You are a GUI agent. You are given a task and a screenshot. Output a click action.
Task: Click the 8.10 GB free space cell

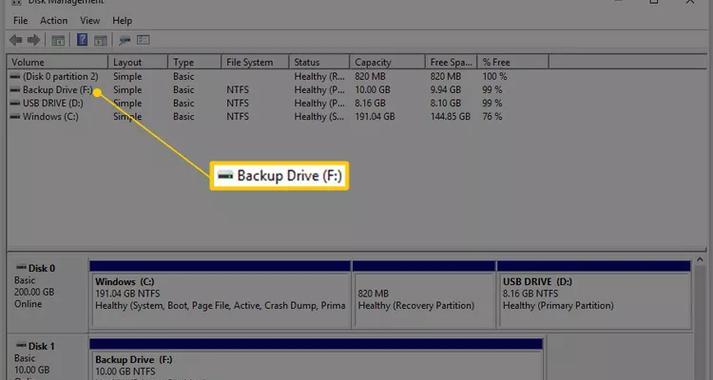pos(446,103)
